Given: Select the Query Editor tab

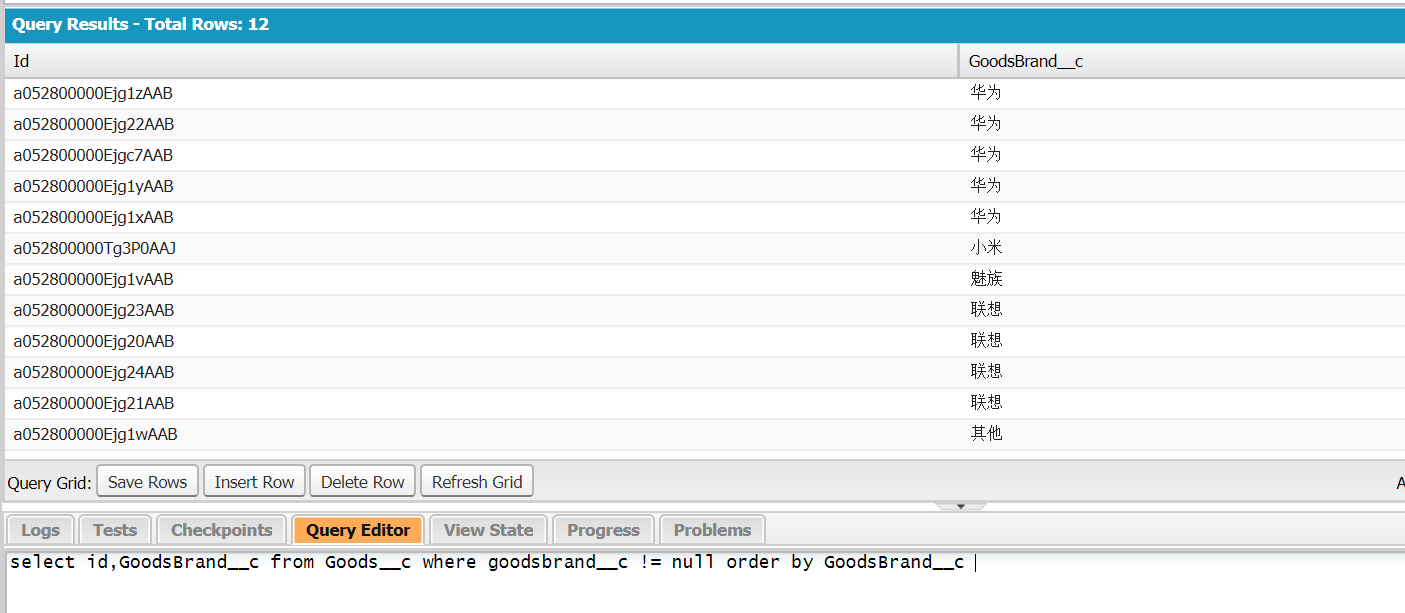Looking at the screenshot, I should click(358, 530).
